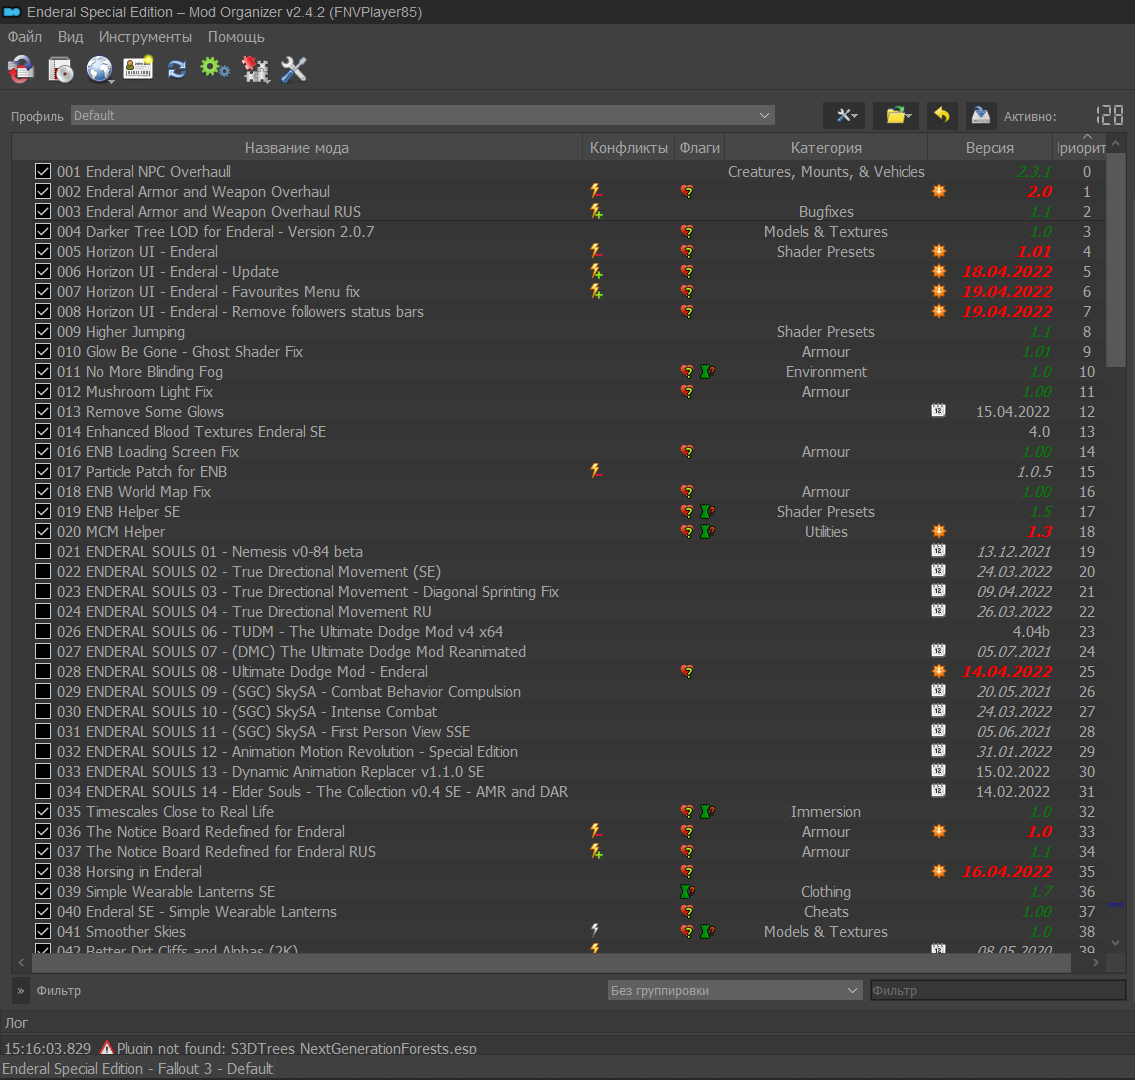Image resolution: width=1135 pixels, height=1080 pixels.
Task: Open the Инструменты menu
Action: [145, 37]
